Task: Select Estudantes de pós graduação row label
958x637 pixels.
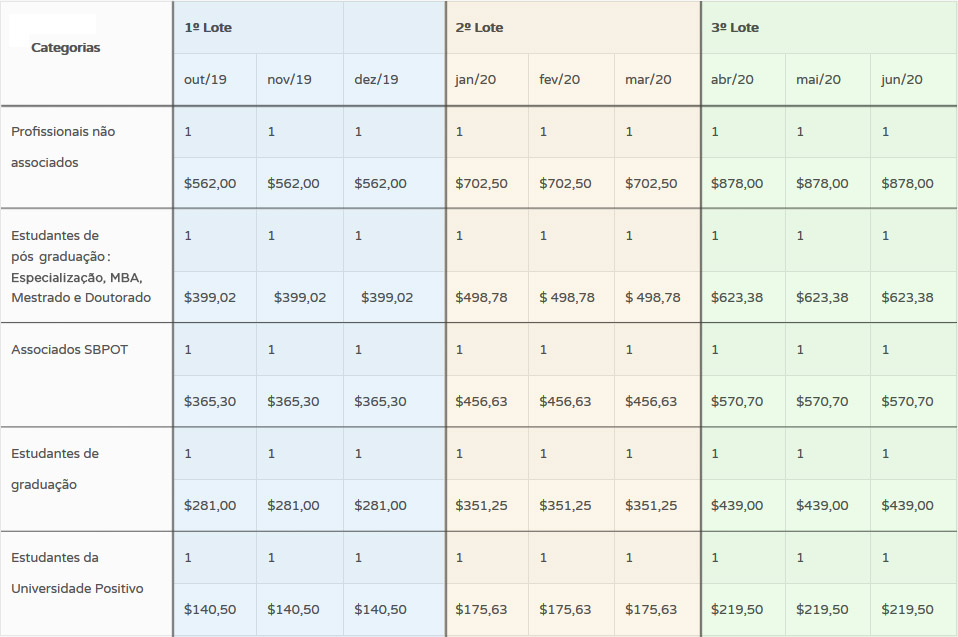Action: pos(81,266)
